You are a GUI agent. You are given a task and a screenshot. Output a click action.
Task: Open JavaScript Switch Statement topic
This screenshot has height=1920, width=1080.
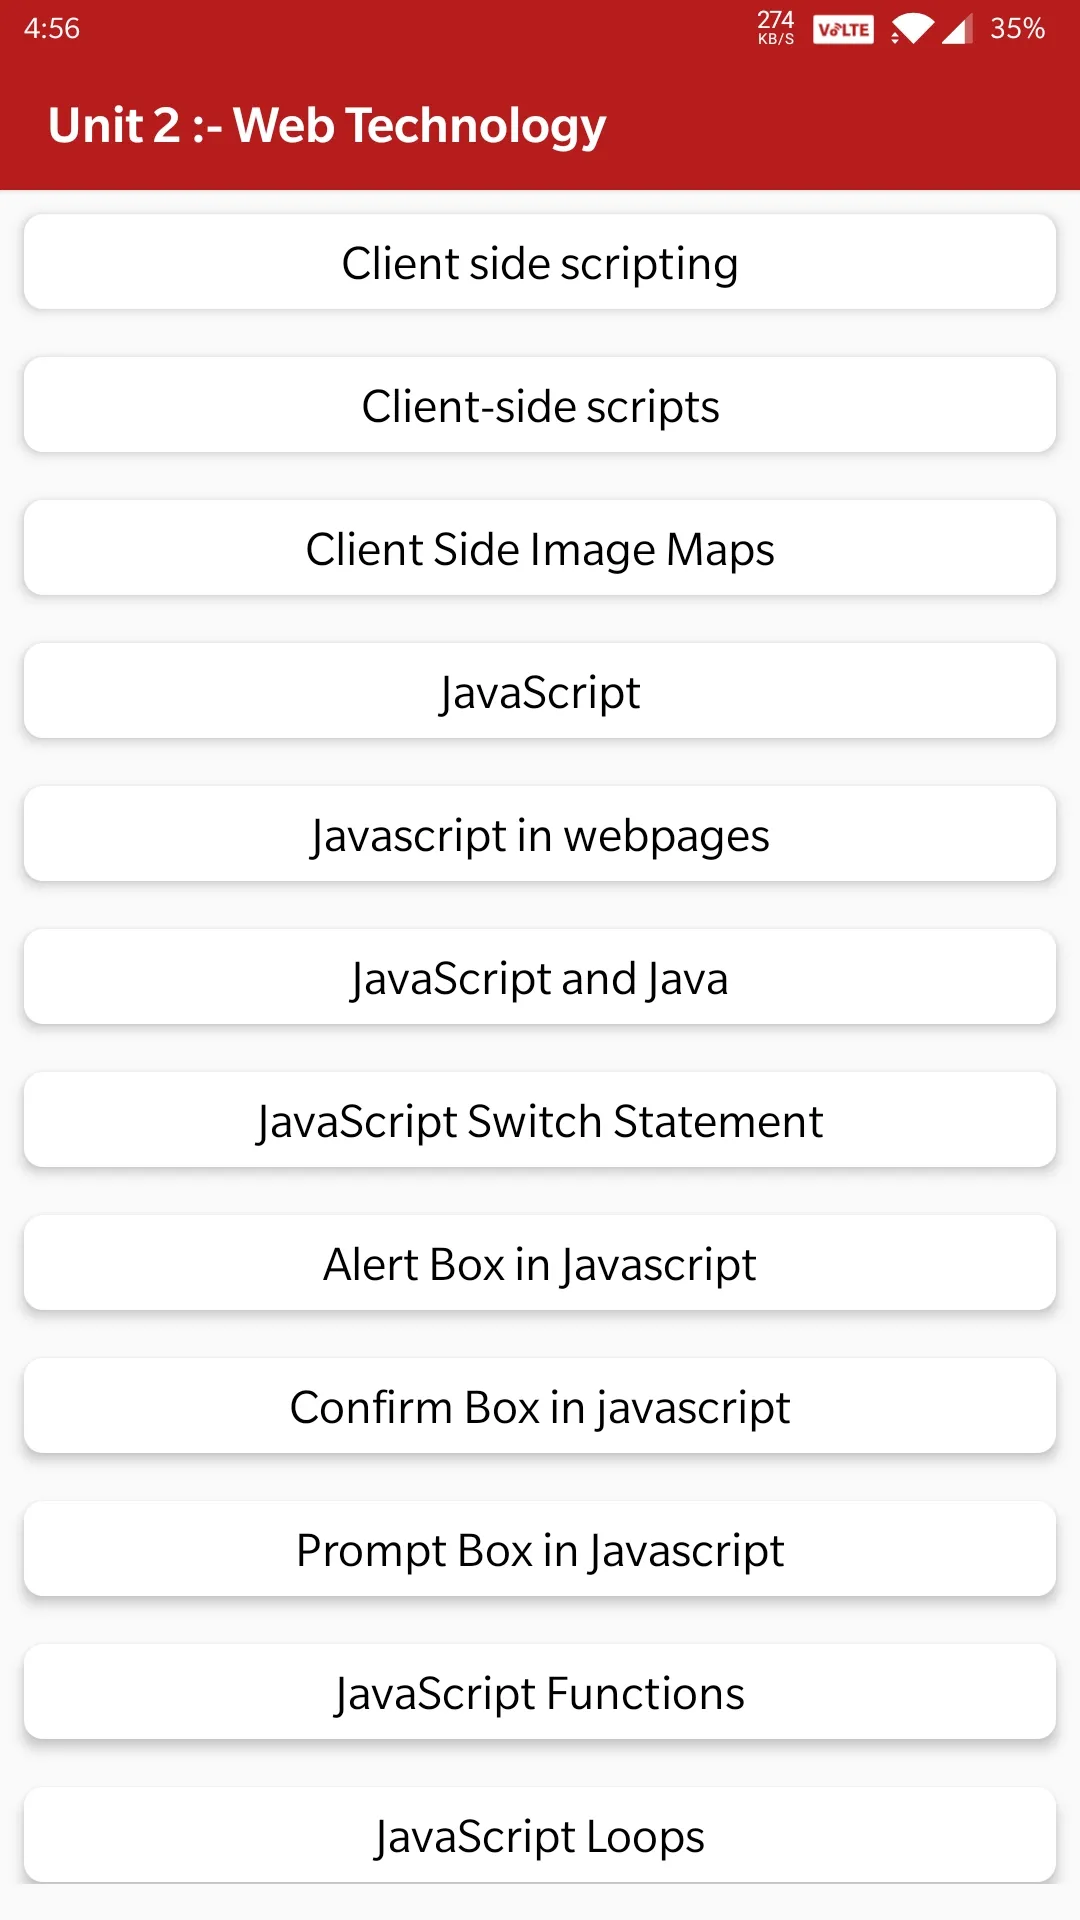click(x=540, y=1120)
